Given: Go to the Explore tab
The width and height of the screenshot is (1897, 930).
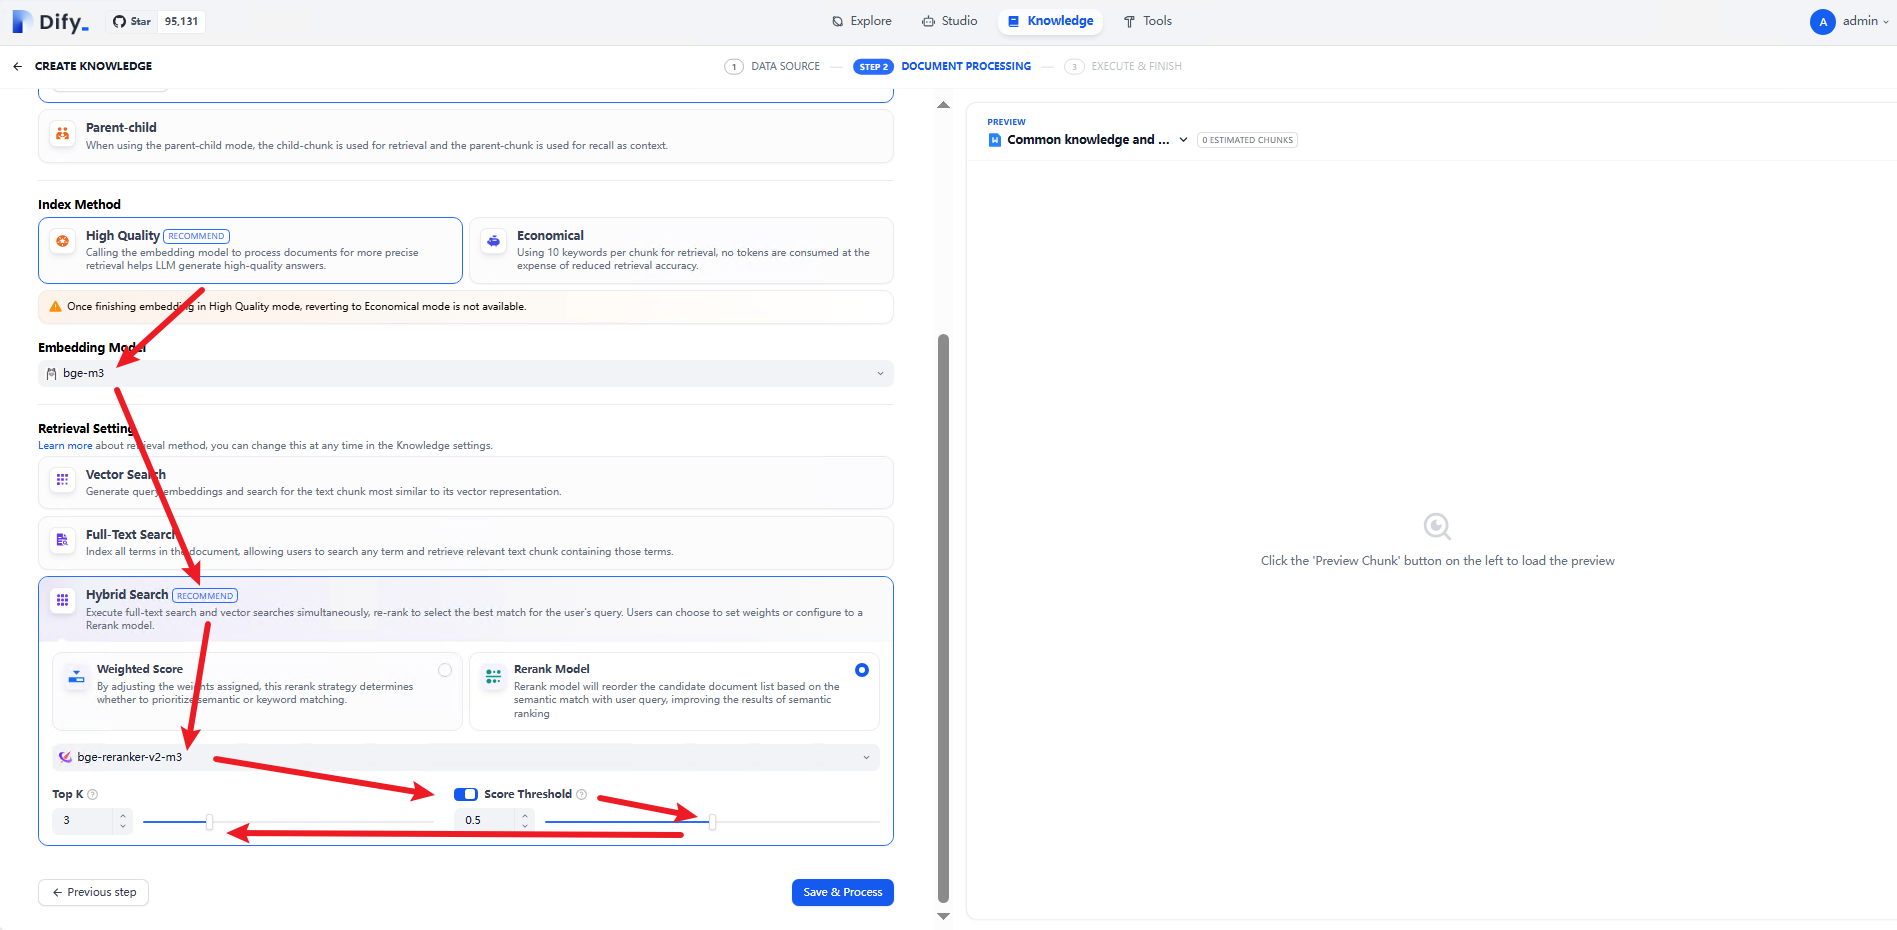Looking at the screenshot, I should [862, 21].
